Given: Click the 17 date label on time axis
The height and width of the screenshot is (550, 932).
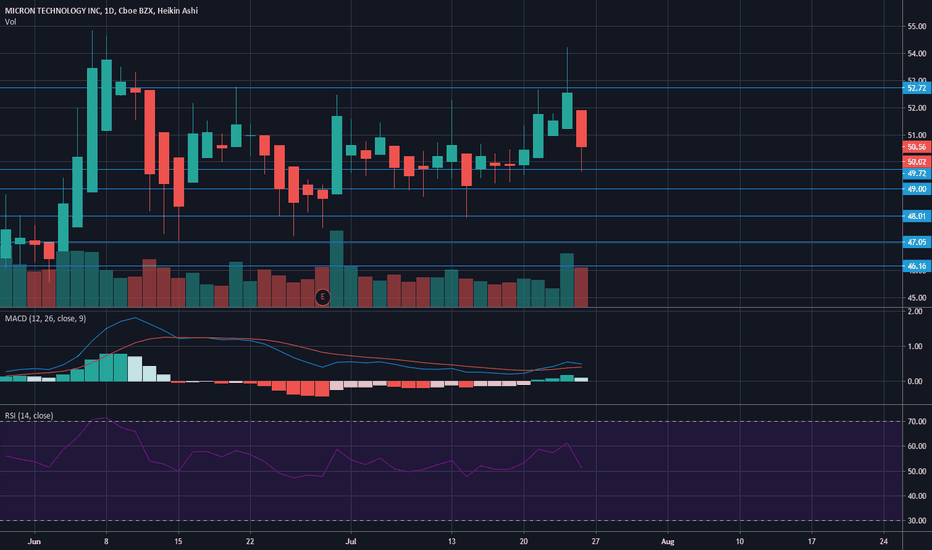Looking at the screenshot, I should coord(811,542).
